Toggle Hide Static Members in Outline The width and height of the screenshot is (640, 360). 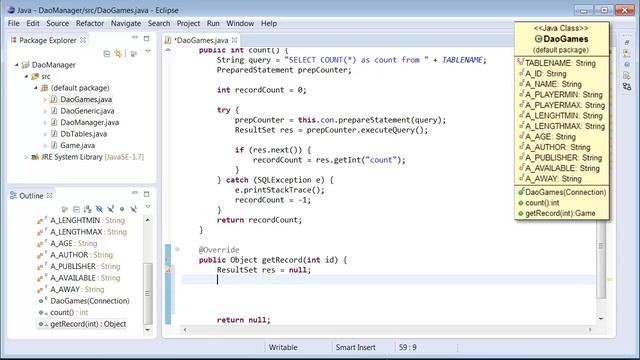pyautogui.click(x=111, y=209)
